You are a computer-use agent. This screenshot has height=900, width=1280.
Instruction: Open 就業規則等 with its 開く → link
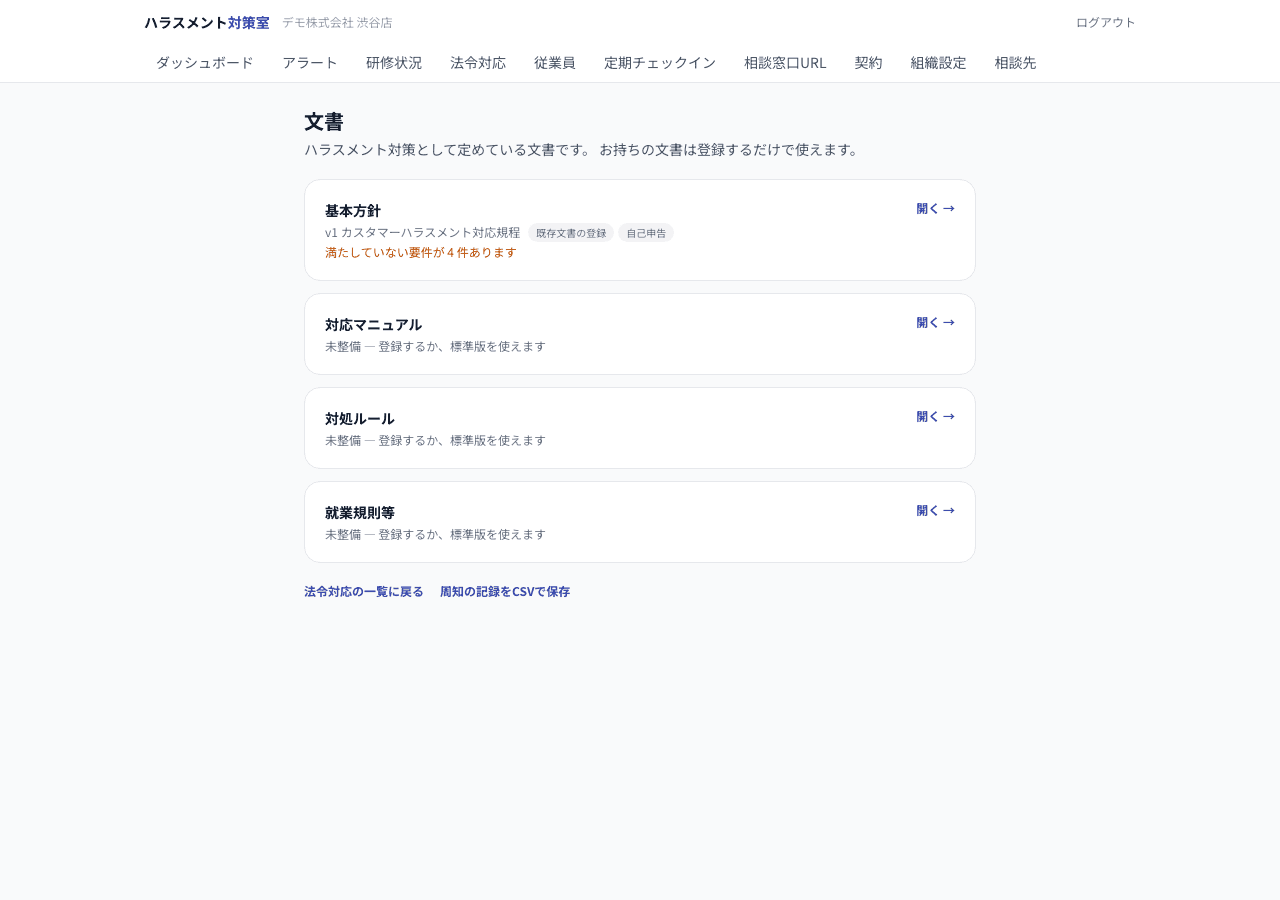point(936,510)
